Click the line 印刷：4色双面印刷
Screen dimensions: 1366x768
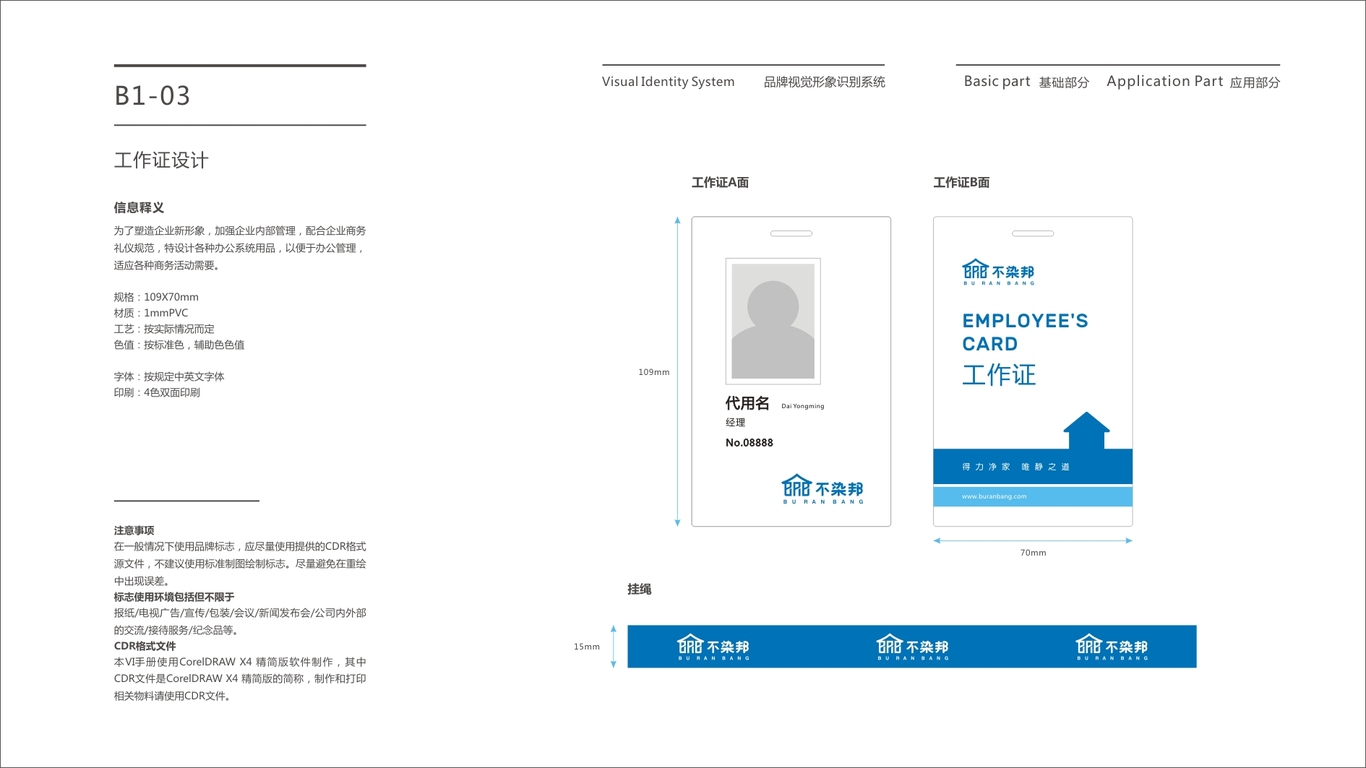pos(157,393)
